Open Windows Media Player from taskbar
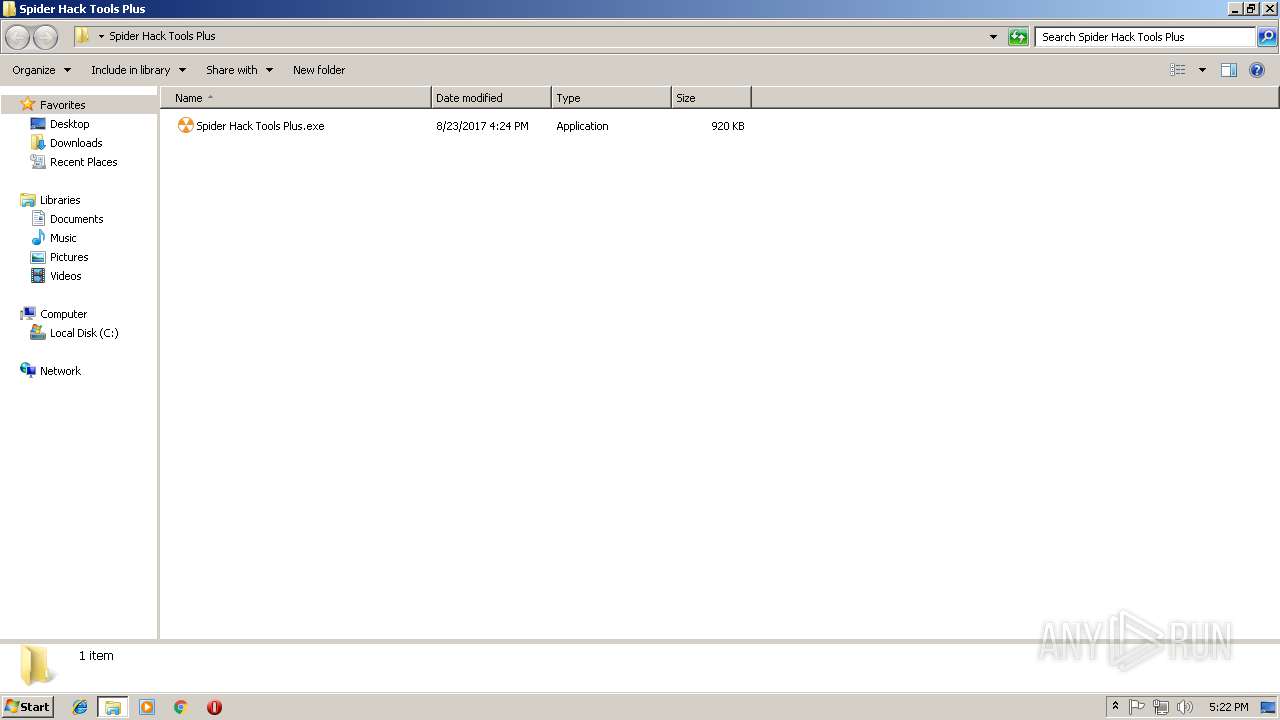This screenshot has width=1280, height=720. [x=147, y=707]
